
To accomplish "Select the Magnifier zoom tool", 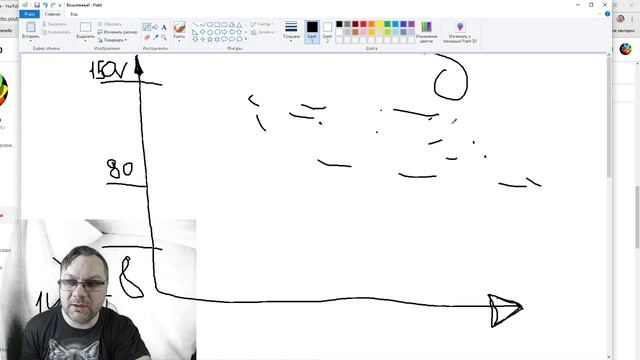I will [164, 37].
